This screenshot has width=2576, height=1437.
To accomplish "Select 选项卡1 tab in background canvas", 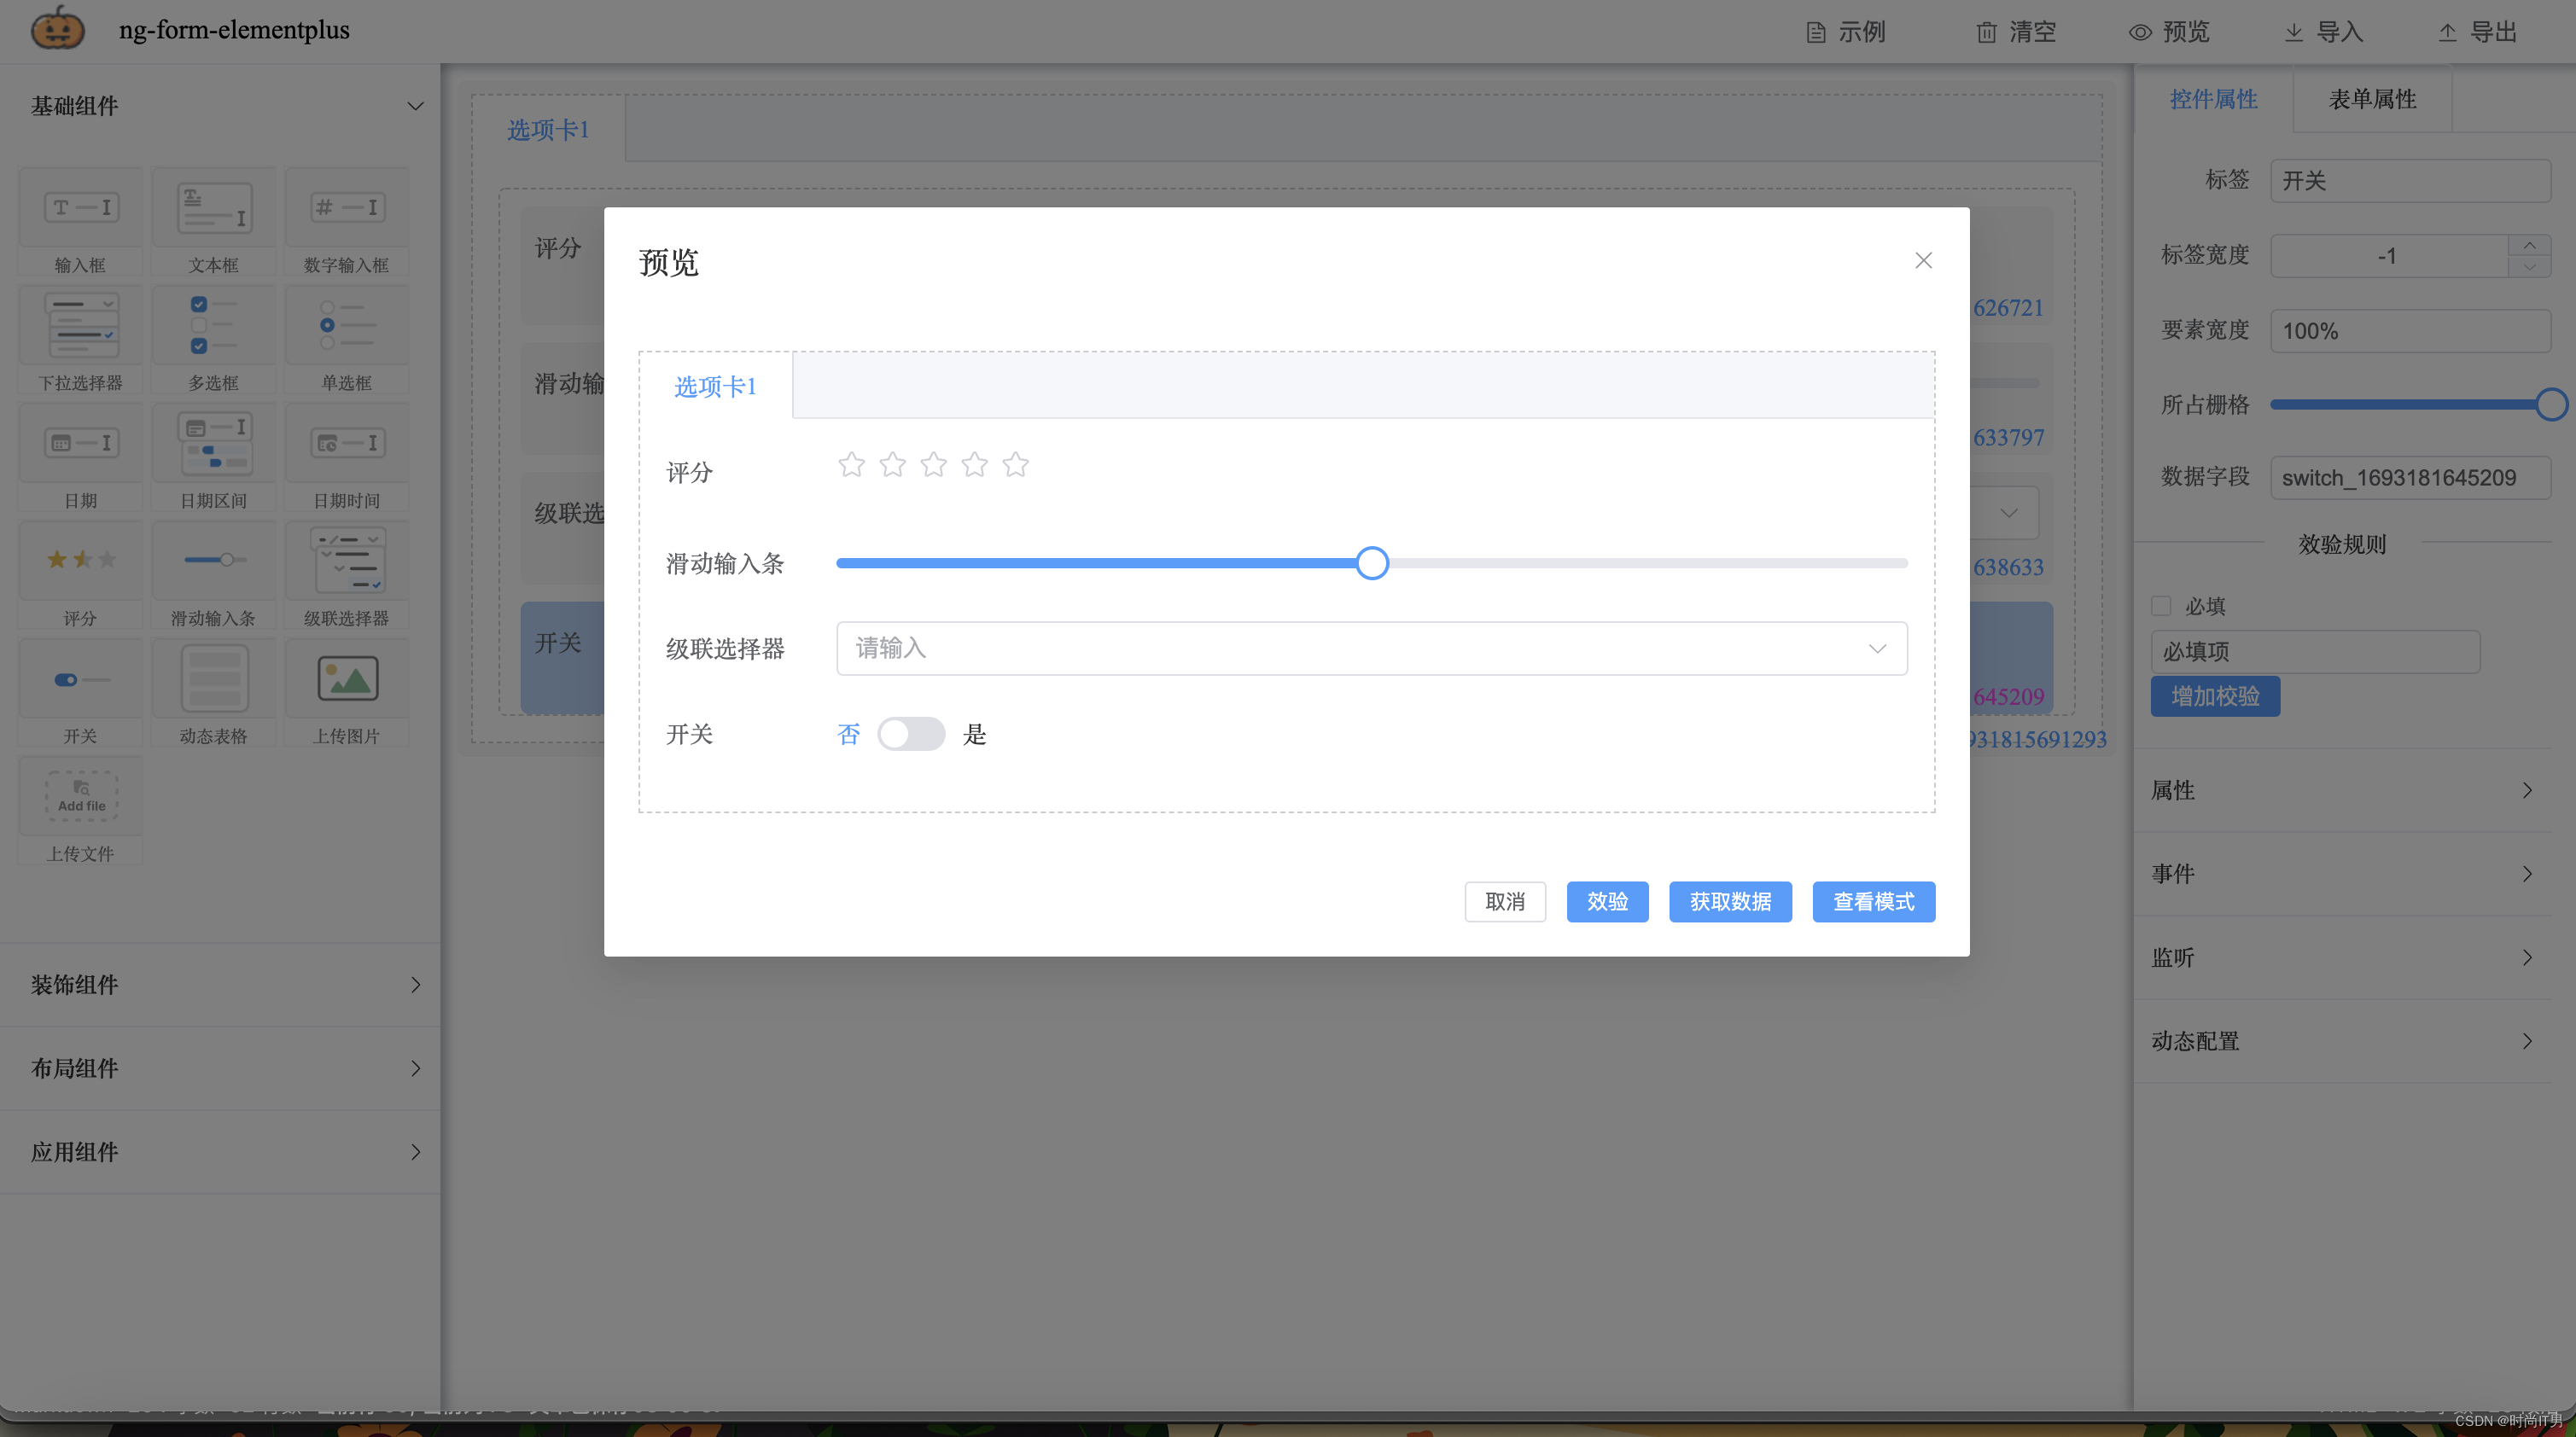I will [x=548, y=130].
